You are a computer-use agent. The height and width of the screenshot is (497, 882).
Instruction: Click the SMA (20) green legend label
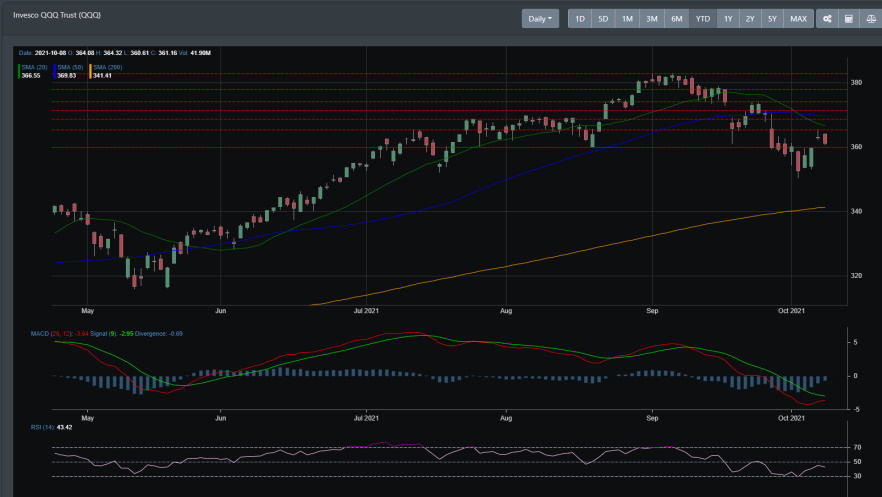coord(34,67)
